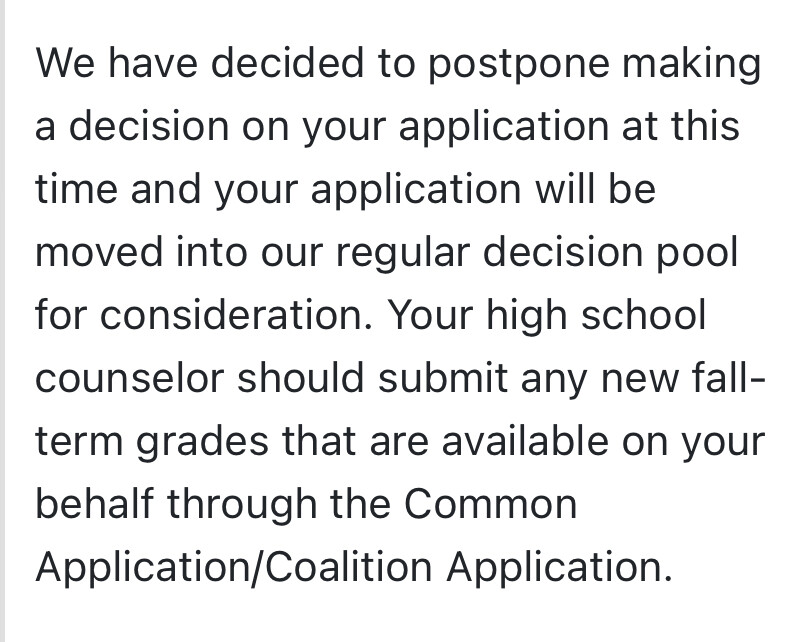Image resolution: width=801 pixels, height=642 pixels.
Task: Click the word 'making'
Action: 691,64
